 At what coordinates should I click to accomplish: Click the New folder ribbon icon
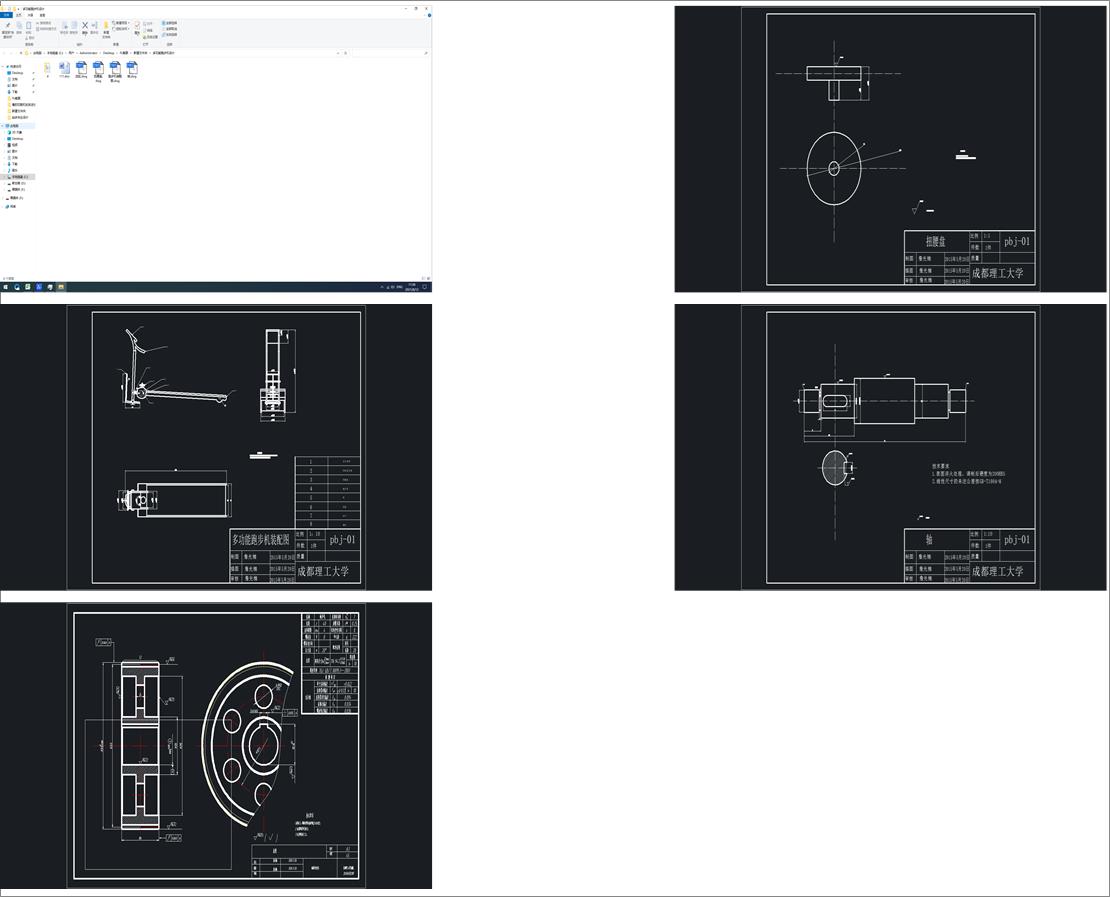point(106,25)
